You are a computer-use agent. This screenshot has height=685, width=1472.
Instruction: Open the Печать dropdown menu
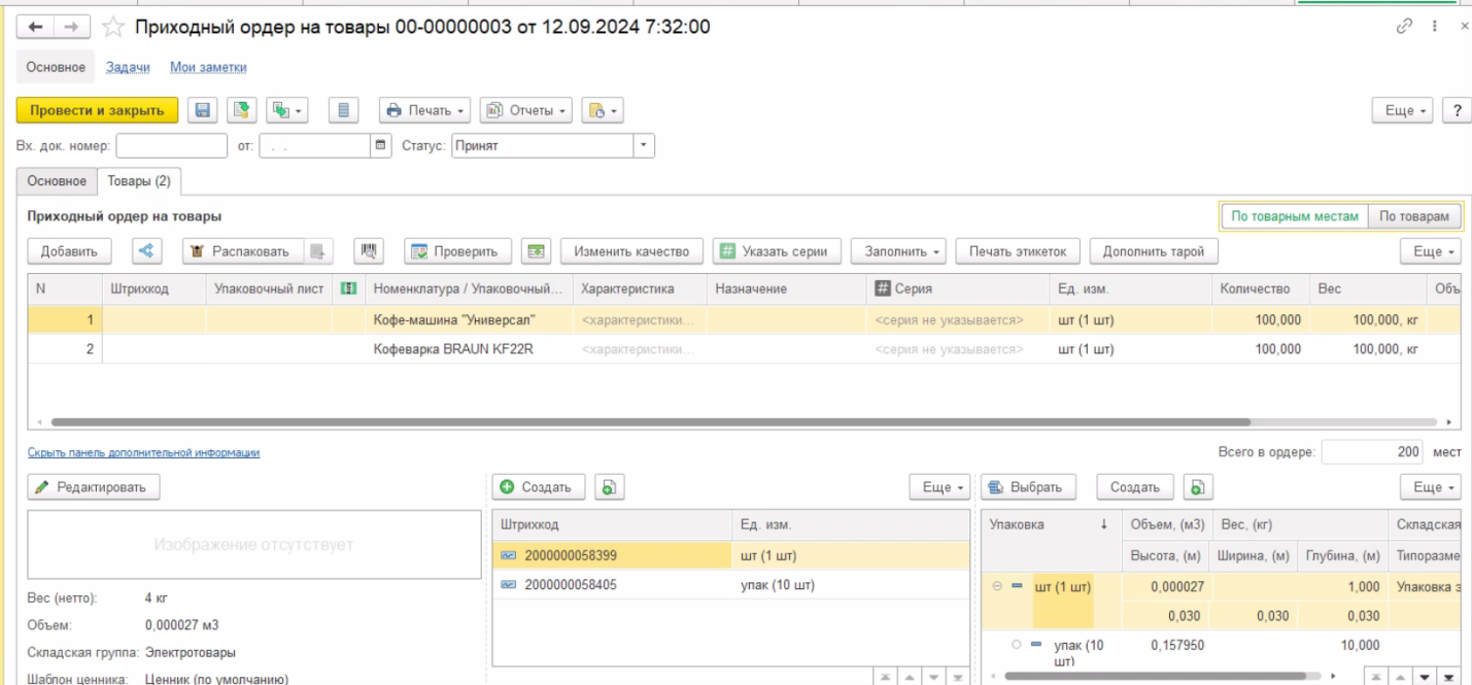[425, 110]
